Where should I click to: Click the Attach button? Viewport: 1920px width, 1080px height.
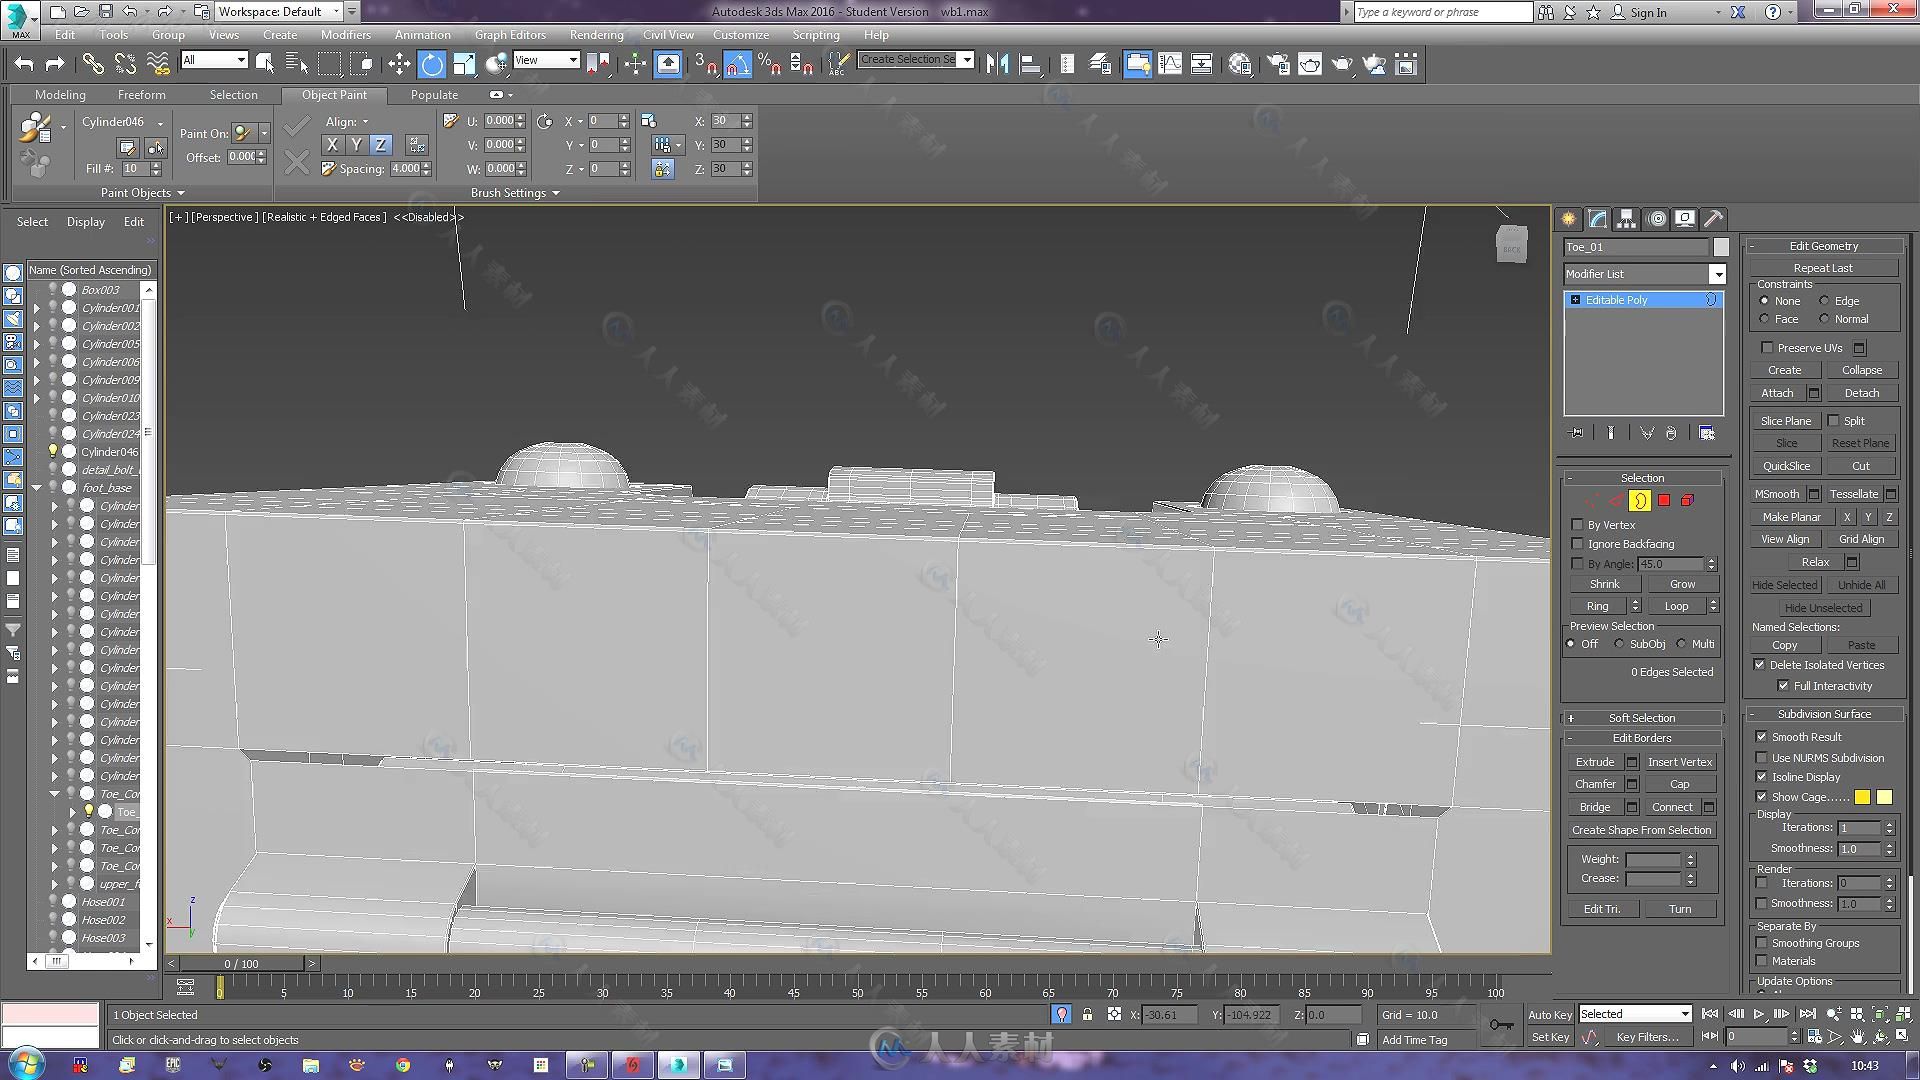pos(1777,393)
